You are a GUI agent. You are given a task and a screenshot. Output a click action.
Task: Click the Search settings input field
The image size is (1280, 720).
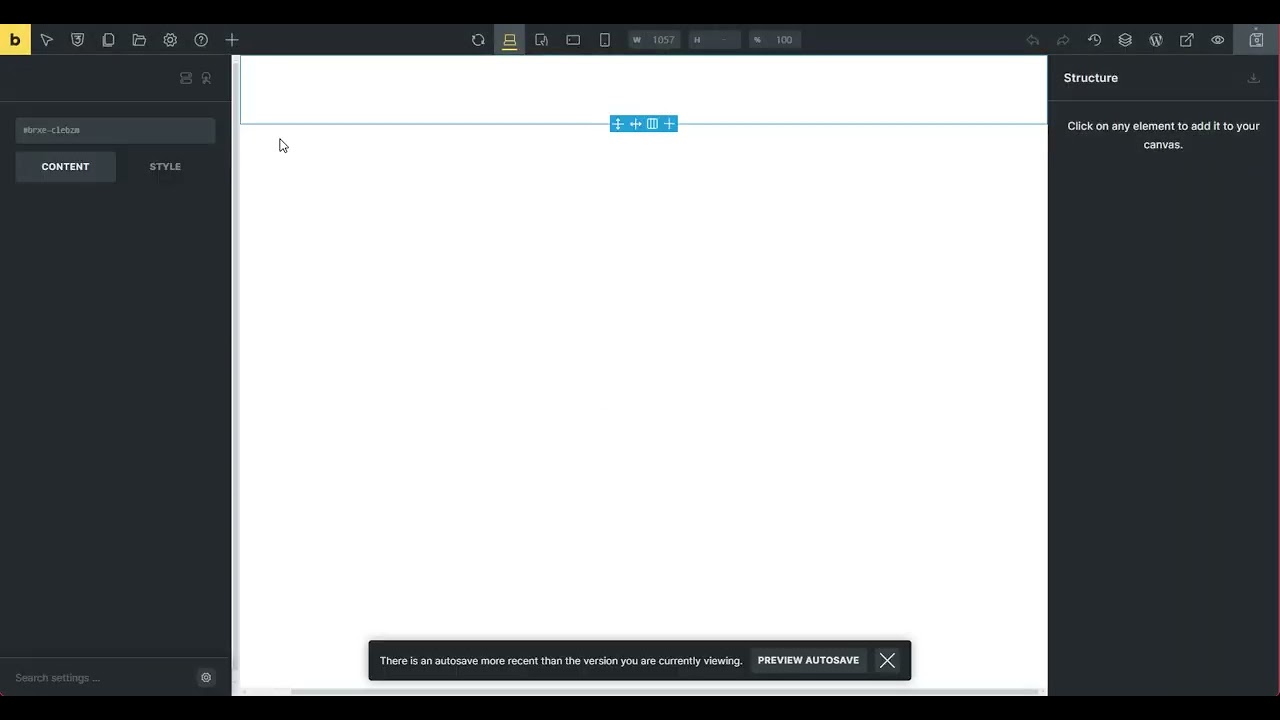(x=103, y=678)
